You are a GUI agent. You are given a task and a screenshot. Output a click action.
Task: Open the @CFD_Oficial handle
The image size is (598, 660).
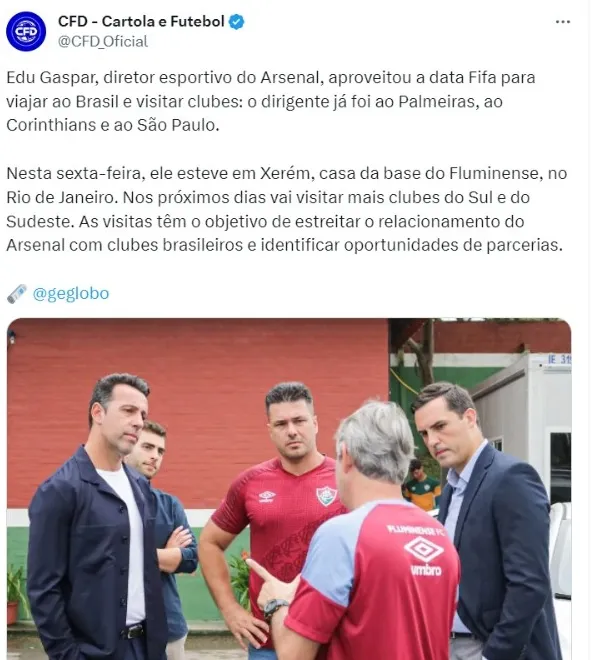click(103, 42)
